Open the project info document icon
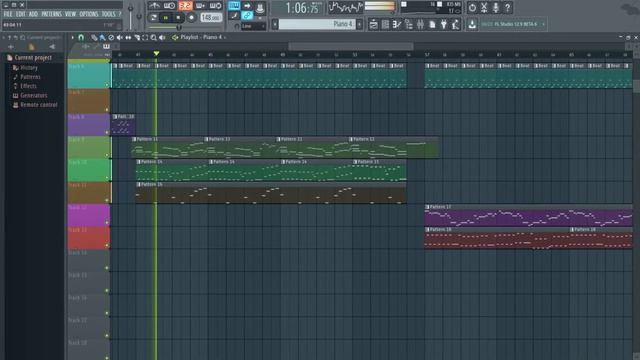The image size is (640, 360). (432, 24)
